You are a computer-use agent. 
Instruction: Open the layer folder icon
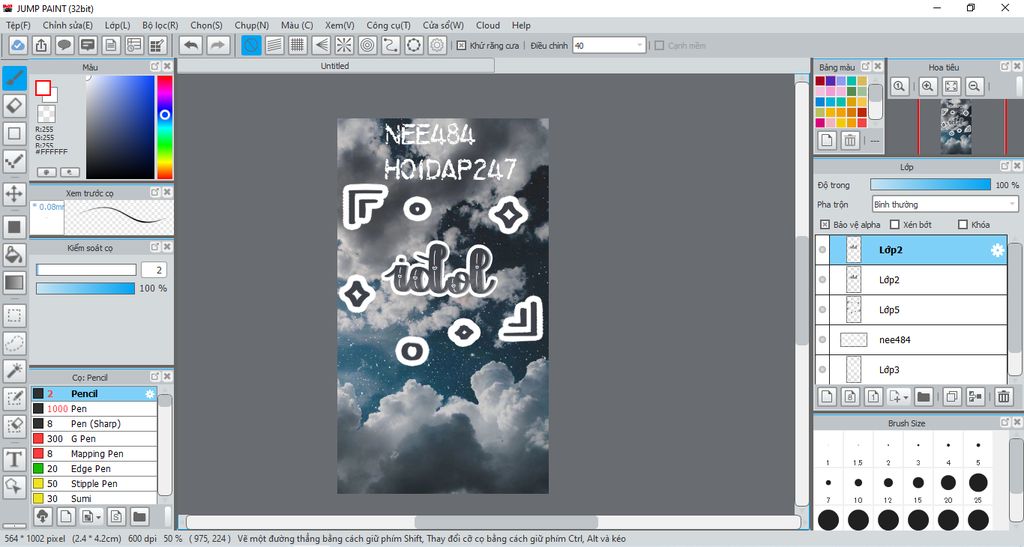(x=923, y=396)
